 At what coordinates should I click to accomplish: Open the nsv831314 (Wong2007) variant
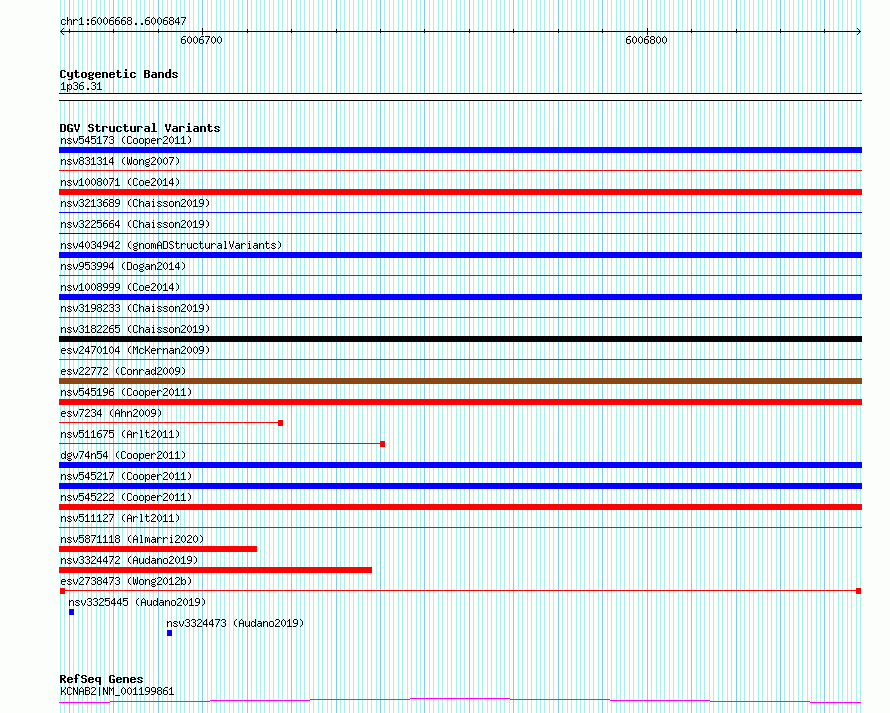pyautogui.click(x=120, y=161)
